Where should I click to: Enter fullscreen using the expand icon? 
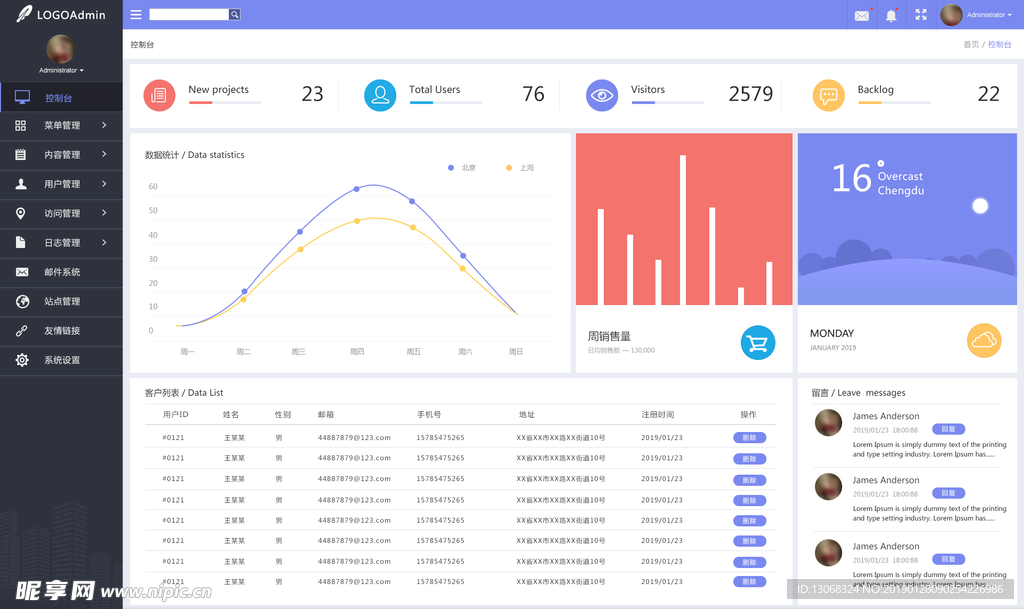919,14
